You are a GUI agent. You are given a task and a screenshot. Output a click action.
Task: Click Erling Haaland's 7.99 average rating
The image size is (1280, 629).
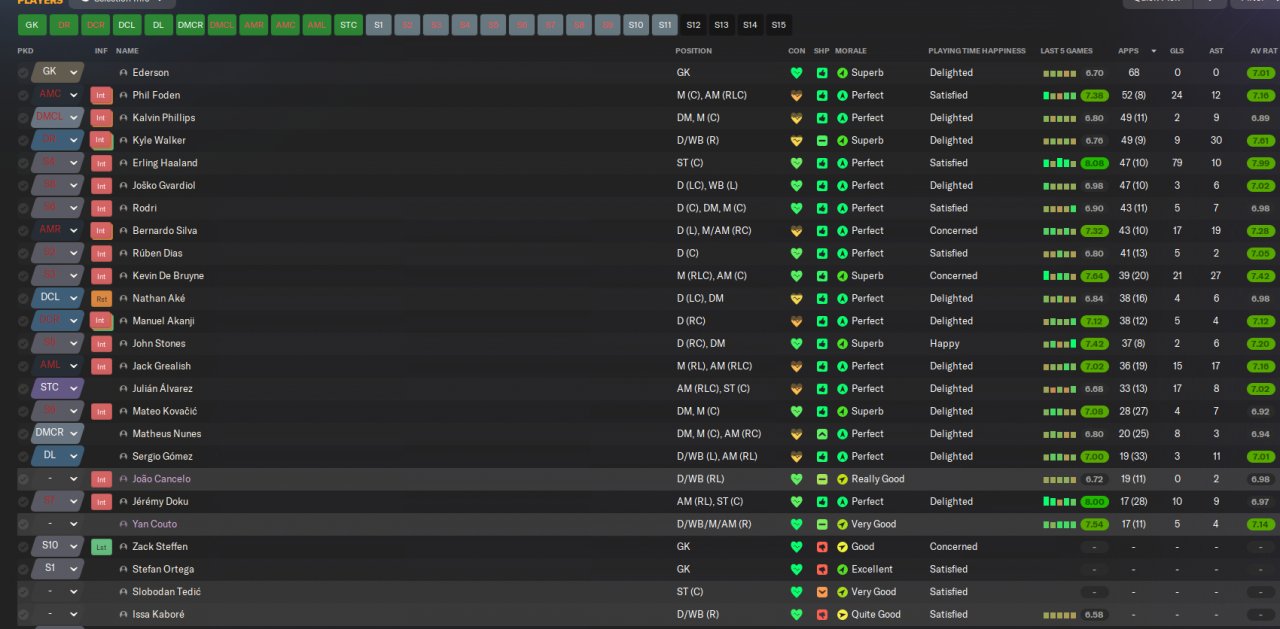(x=1261, y=163)
